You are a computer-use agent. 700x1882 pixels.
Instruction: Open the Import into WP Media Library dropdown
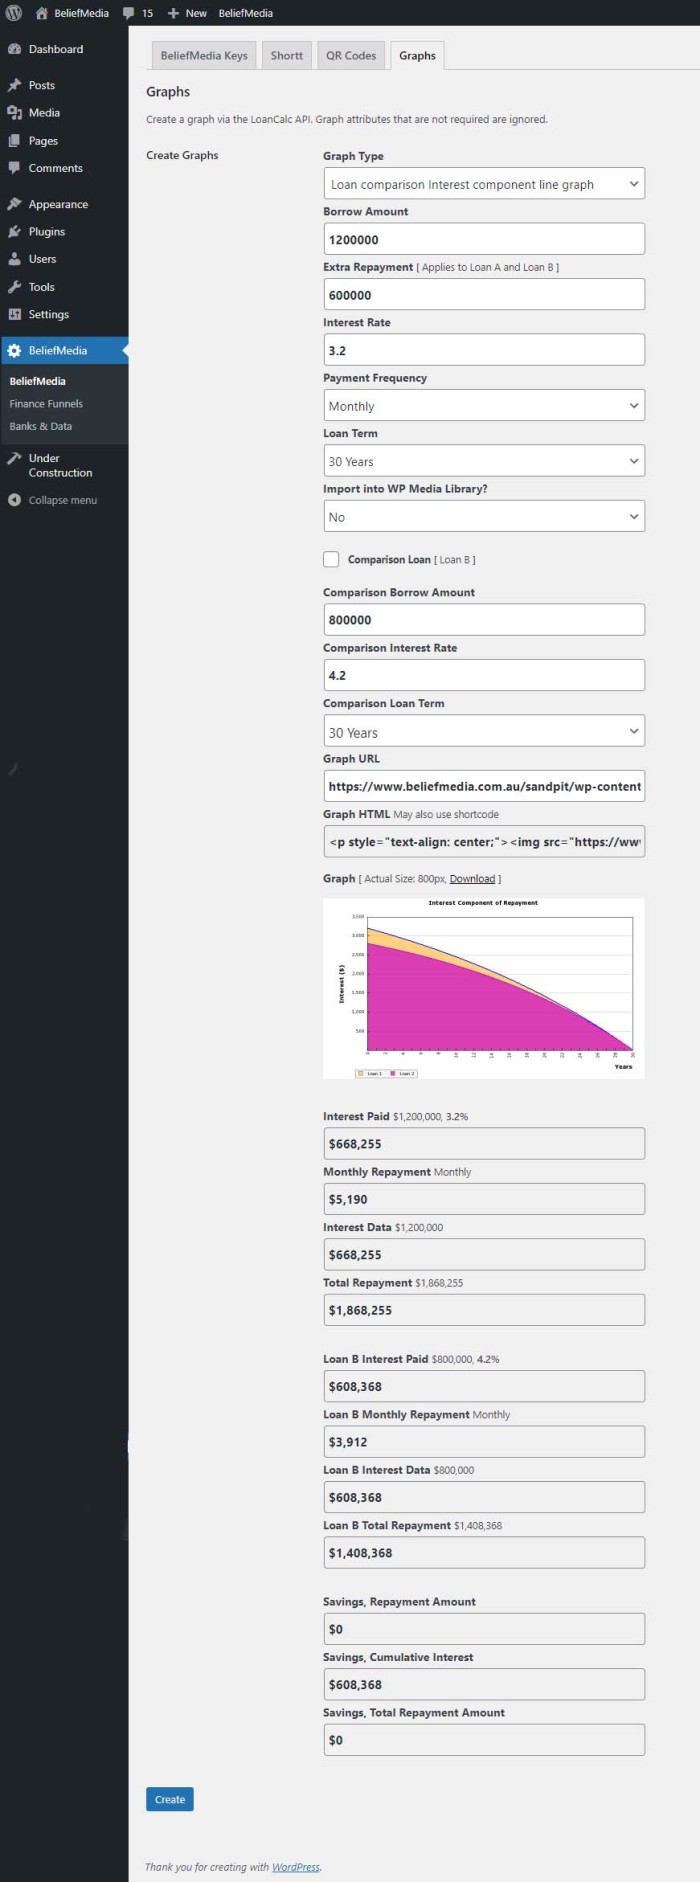tap(483, 517)
